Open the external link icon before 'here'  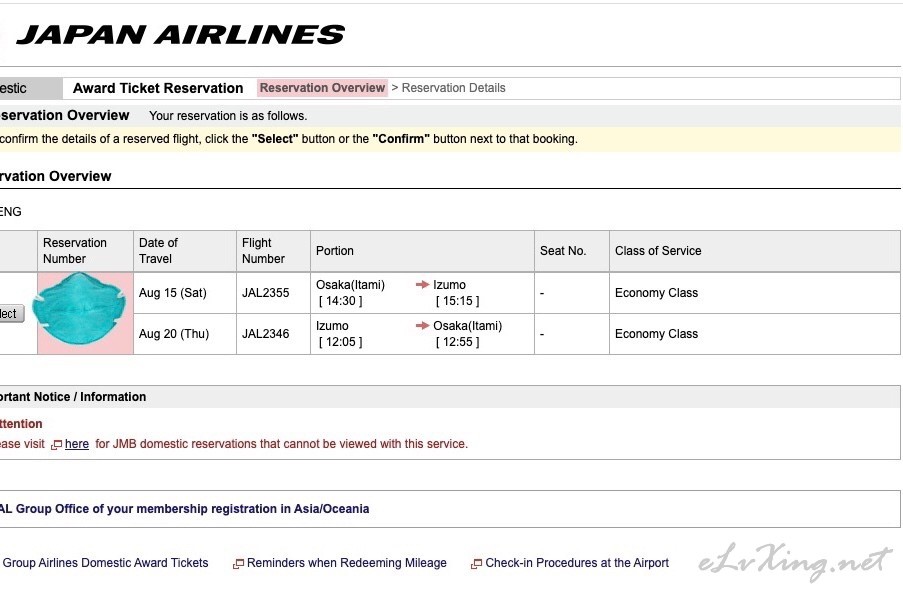pos(57,445)
